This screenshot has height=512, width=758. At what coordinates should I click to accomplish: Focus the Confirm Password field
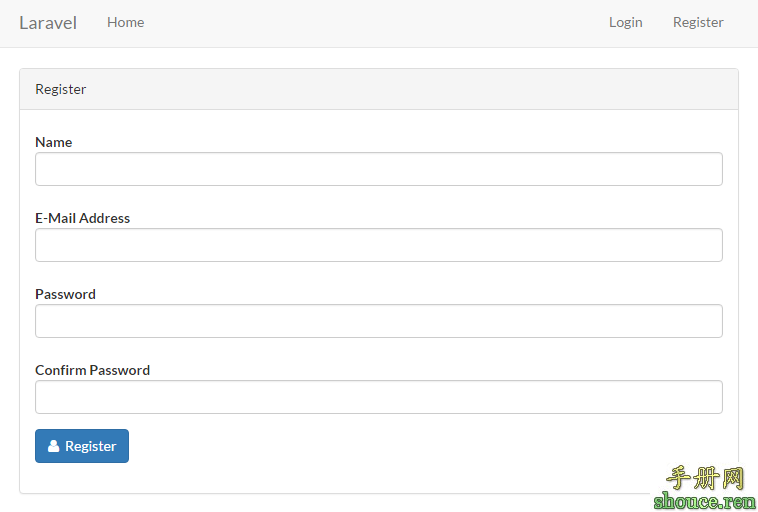[x=378, y=397]
